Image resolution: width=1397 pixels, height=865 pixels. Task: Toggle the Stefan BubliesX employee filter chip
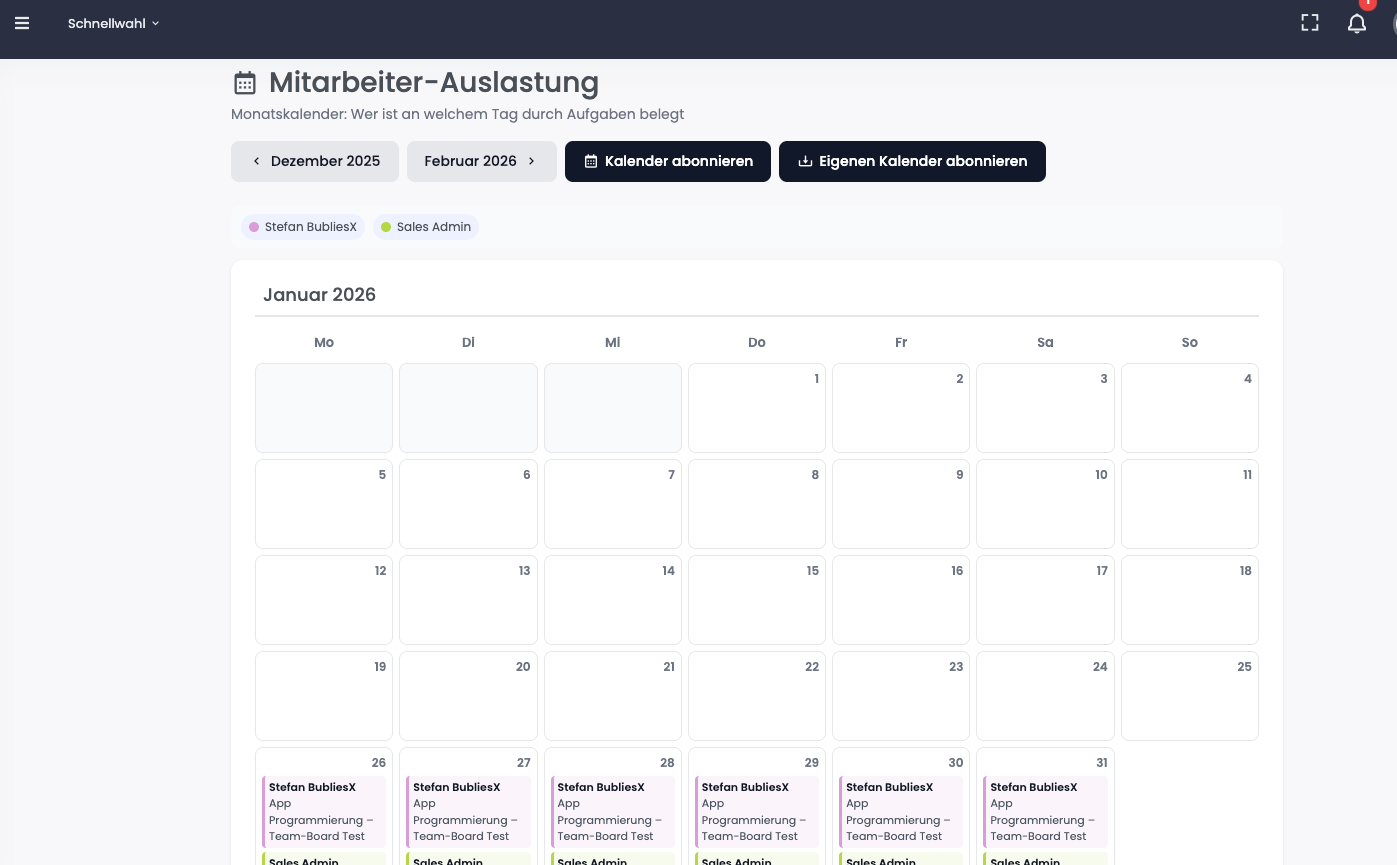pyautogui.click(x=303, y=227)
